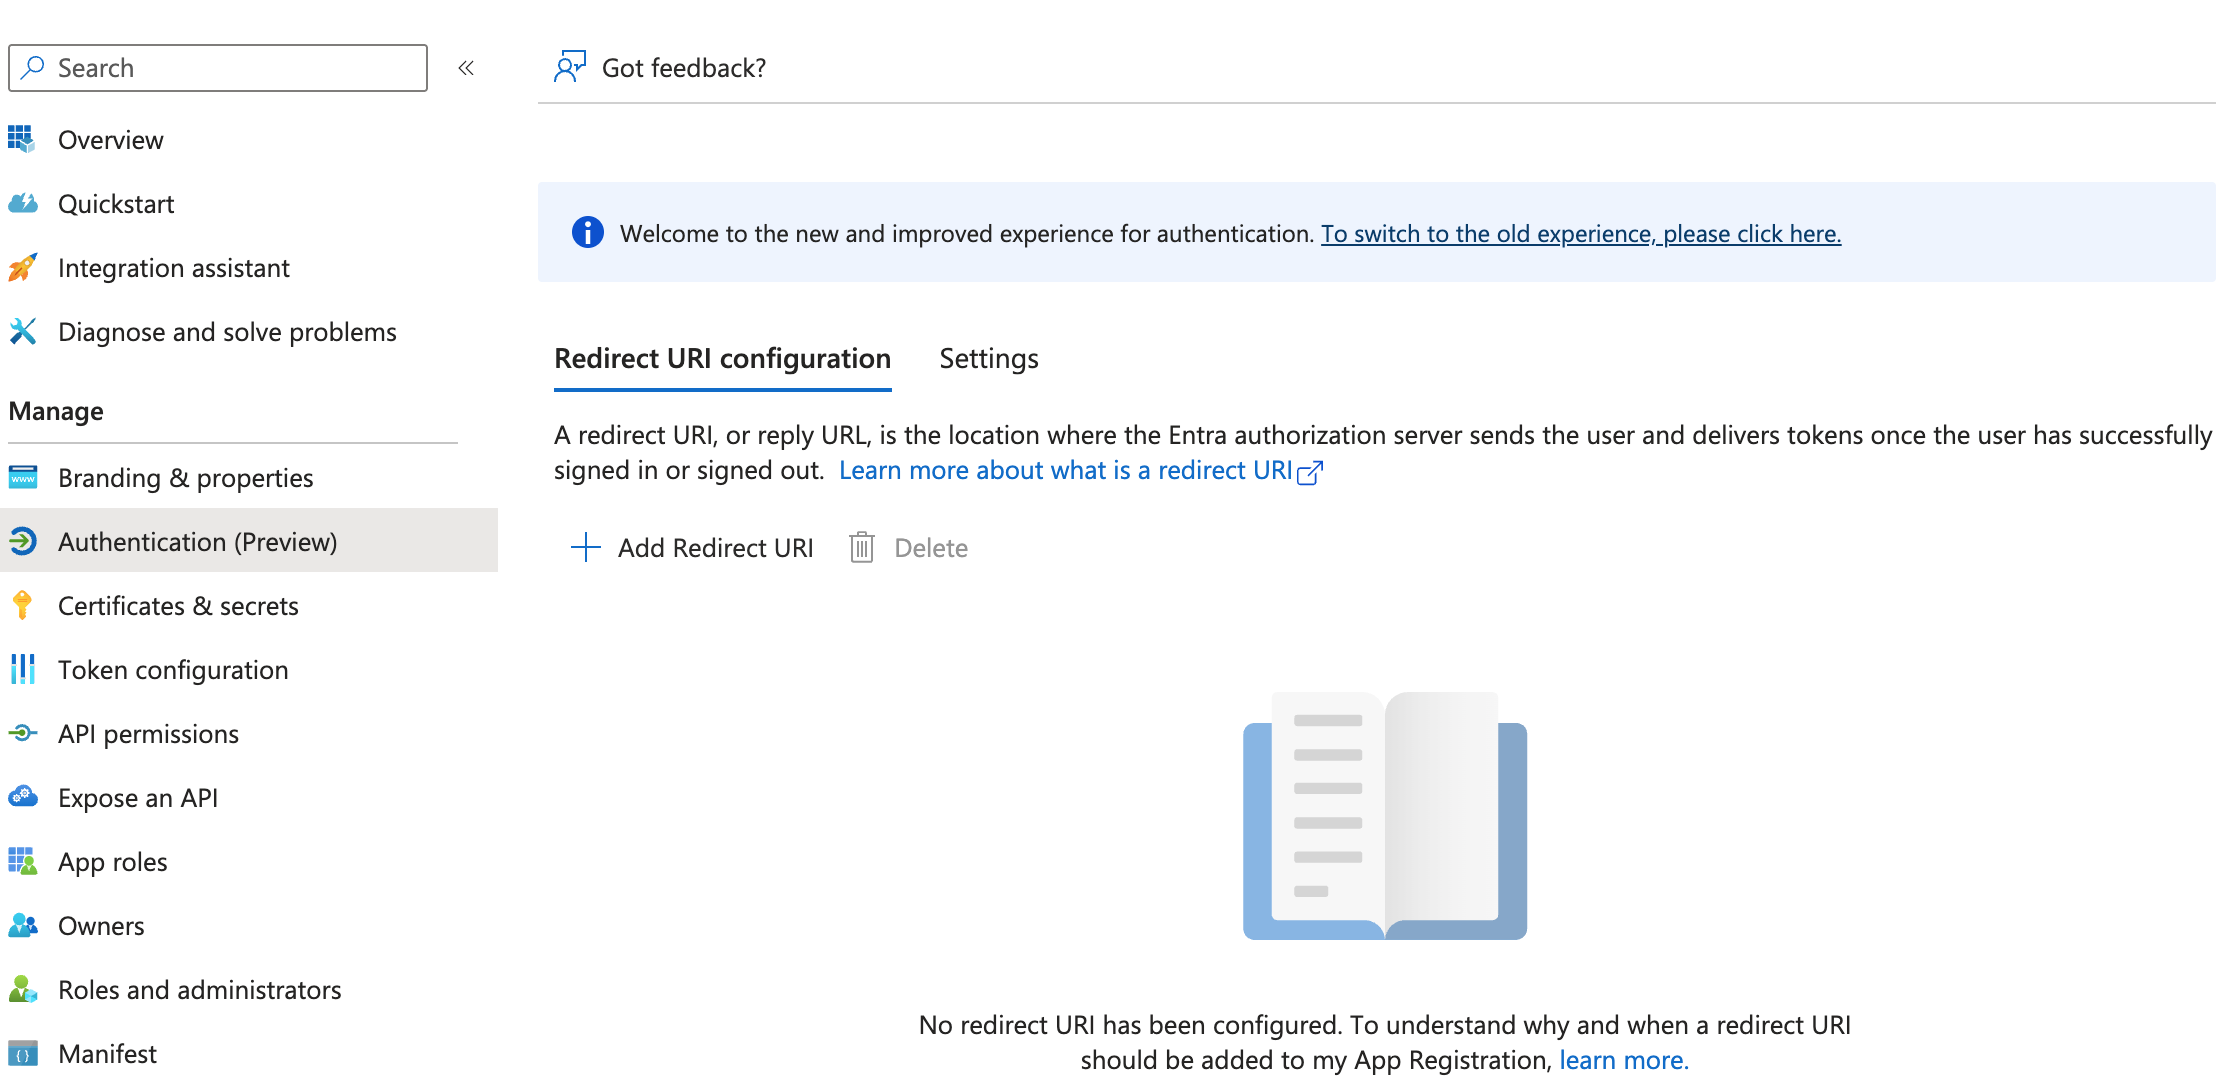Image resolution: width=2226 pixels, height=1088 pixels.
Task: Click the trash can Delete icon
Action: 861,547
